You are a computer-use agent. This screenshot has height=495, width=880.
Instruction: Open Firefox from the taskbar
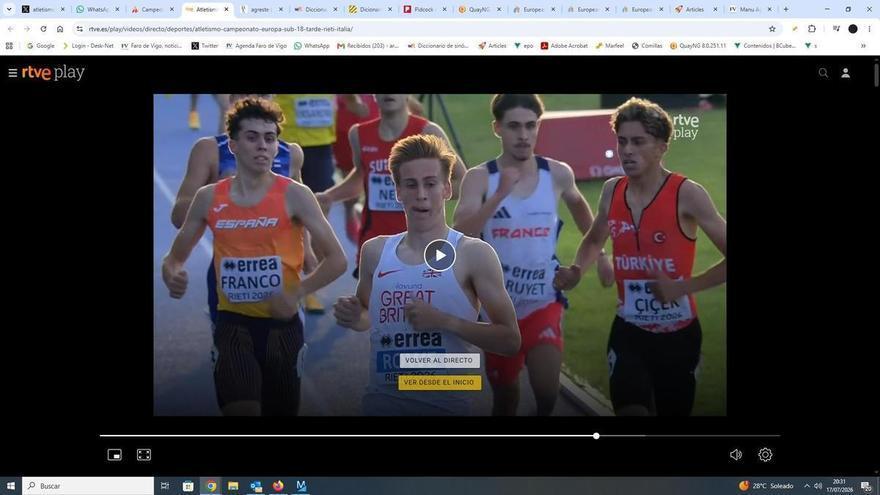278,486
